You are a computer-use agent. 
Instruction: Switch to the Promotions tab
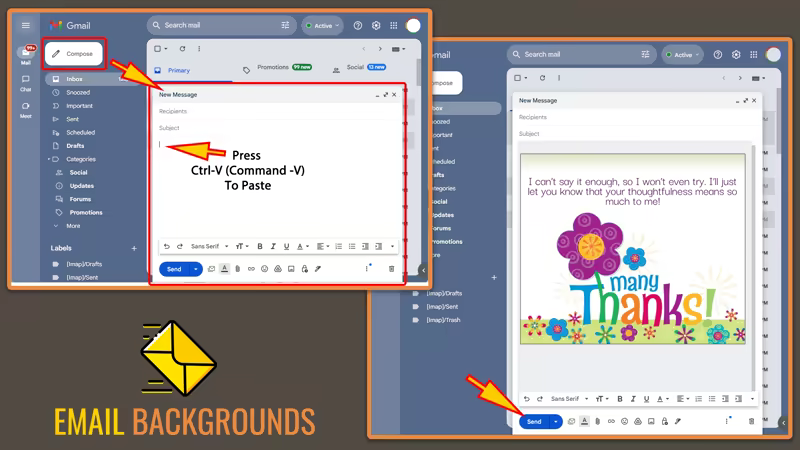[273, 68]
